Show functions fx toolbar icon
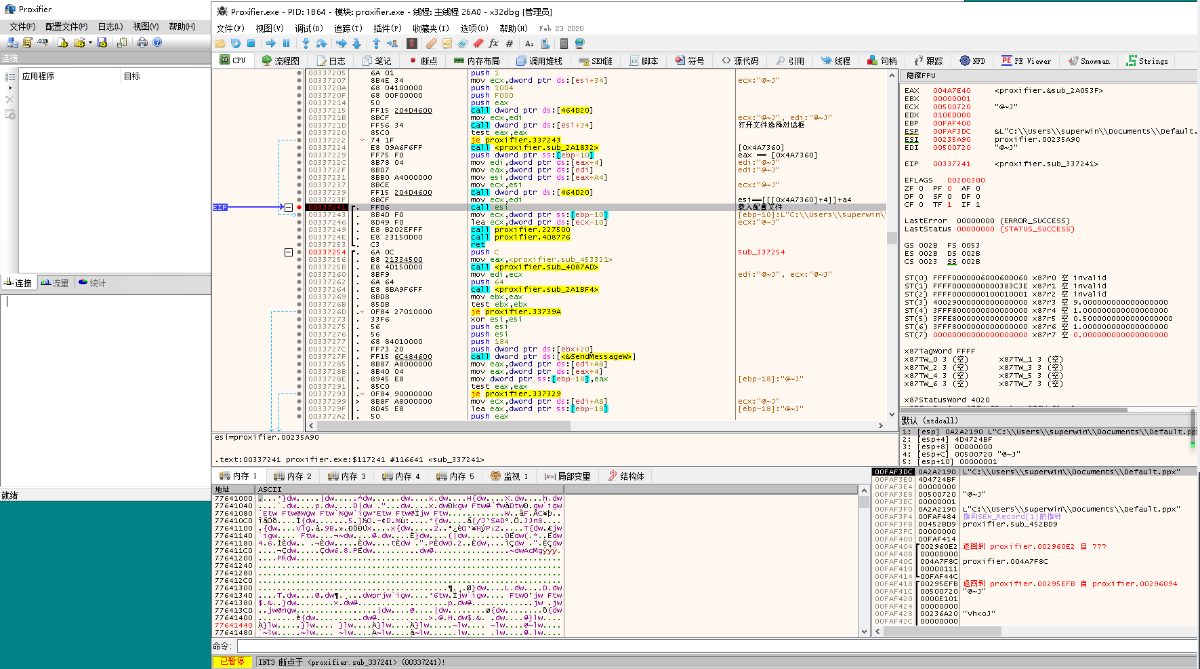1200x669 pixels. 493,43
